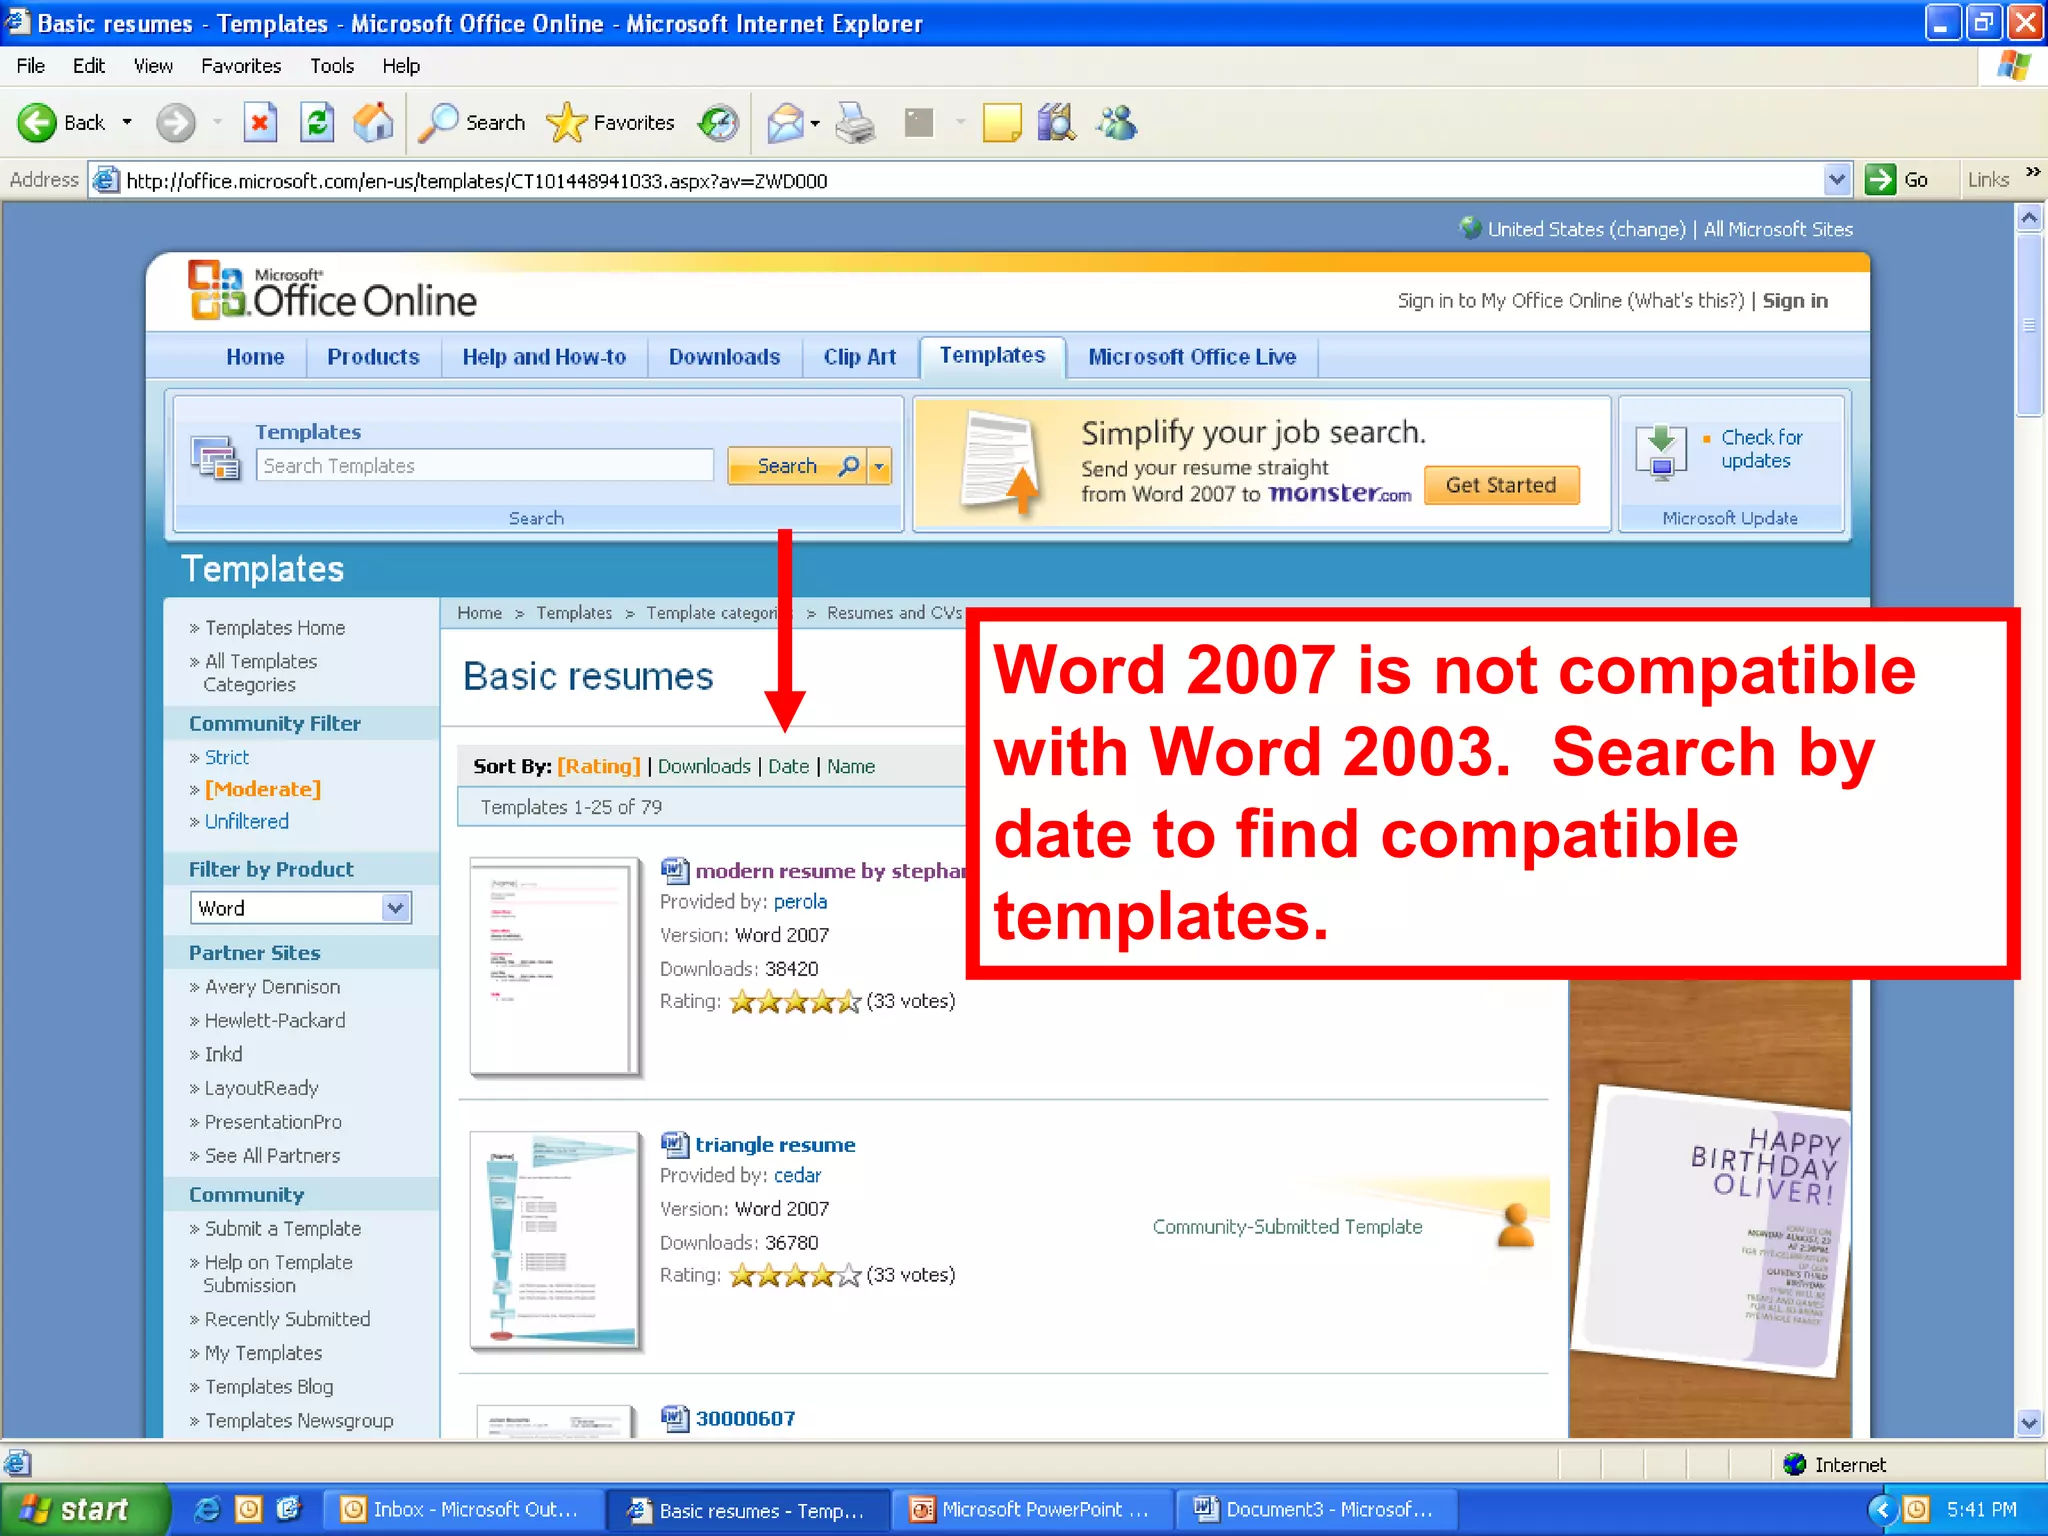
Task: Open the Messenger people icon
Action: [1117, 123]
